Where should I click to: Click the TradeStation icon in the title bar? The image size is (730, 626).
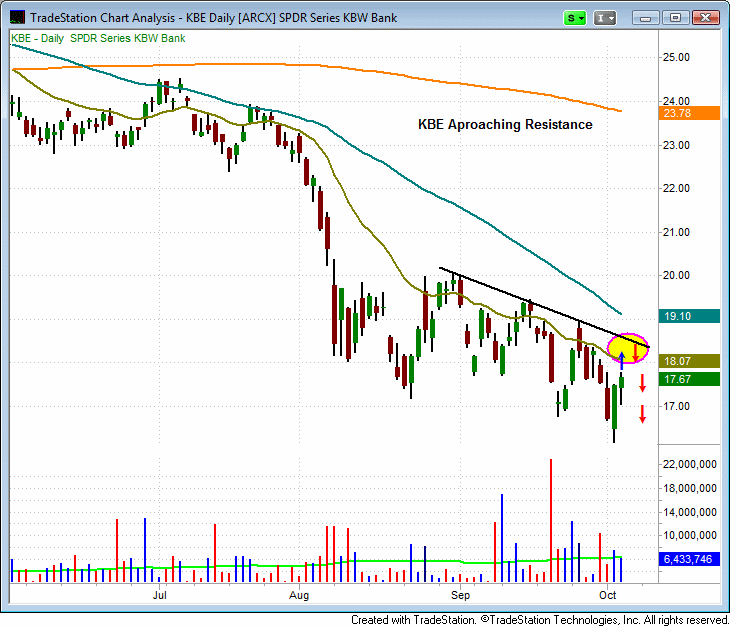point(17,18)
